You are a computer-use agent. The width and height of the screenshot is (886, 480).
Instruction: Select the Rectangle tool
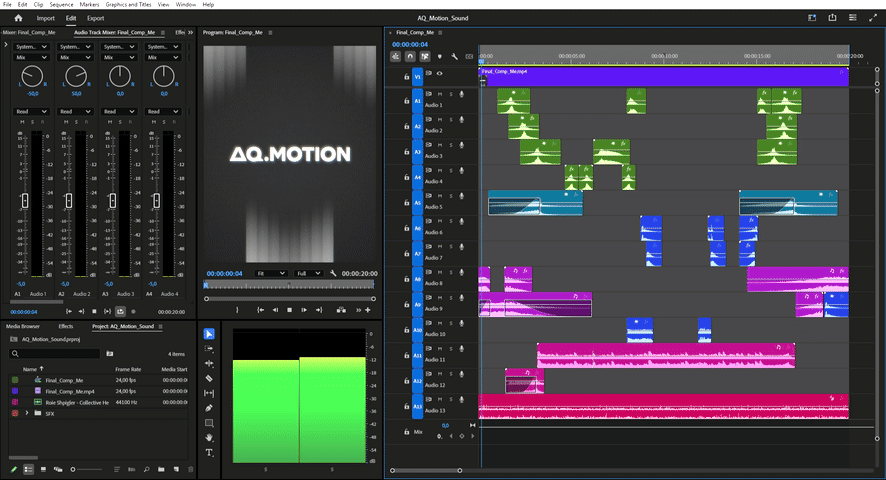209,423
